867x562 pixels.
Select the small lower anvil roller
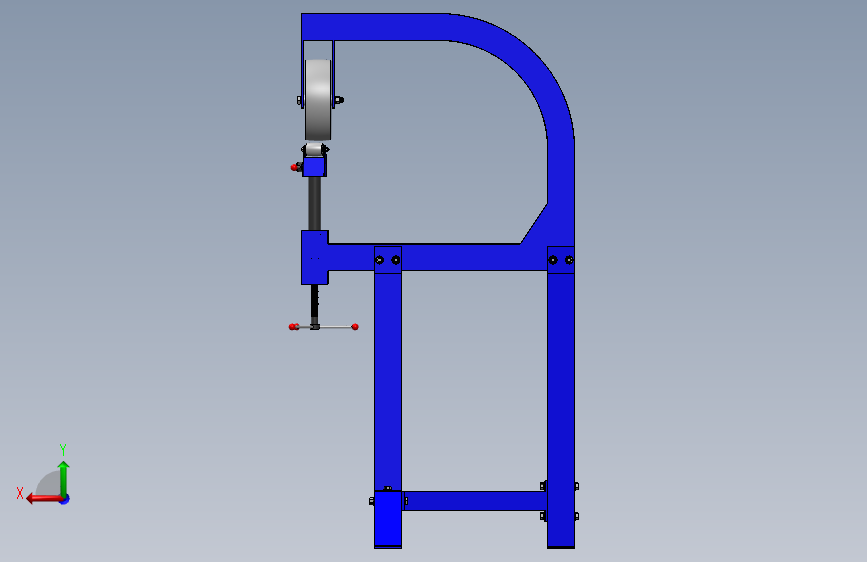tap(314, 150)
